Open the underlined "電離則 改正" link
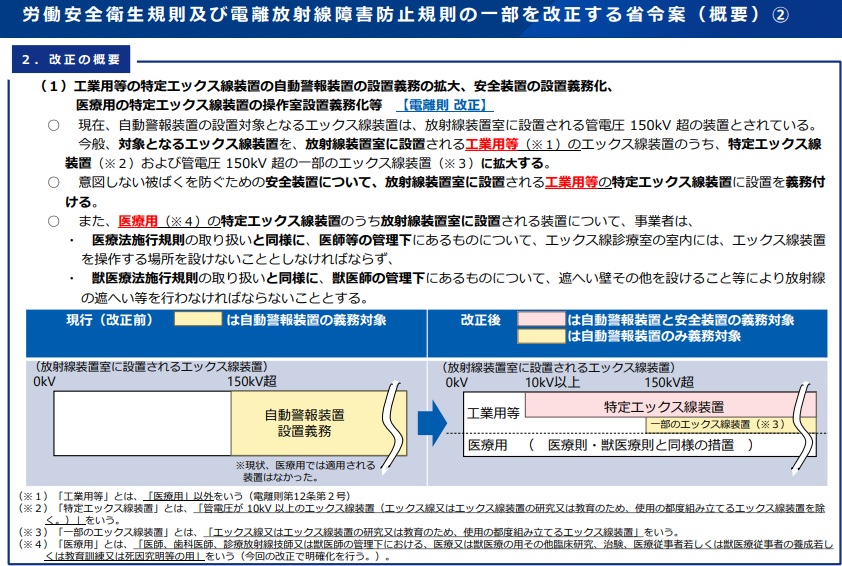The width and height of the screenshot is (842, 566). click(x=444, y=105)
